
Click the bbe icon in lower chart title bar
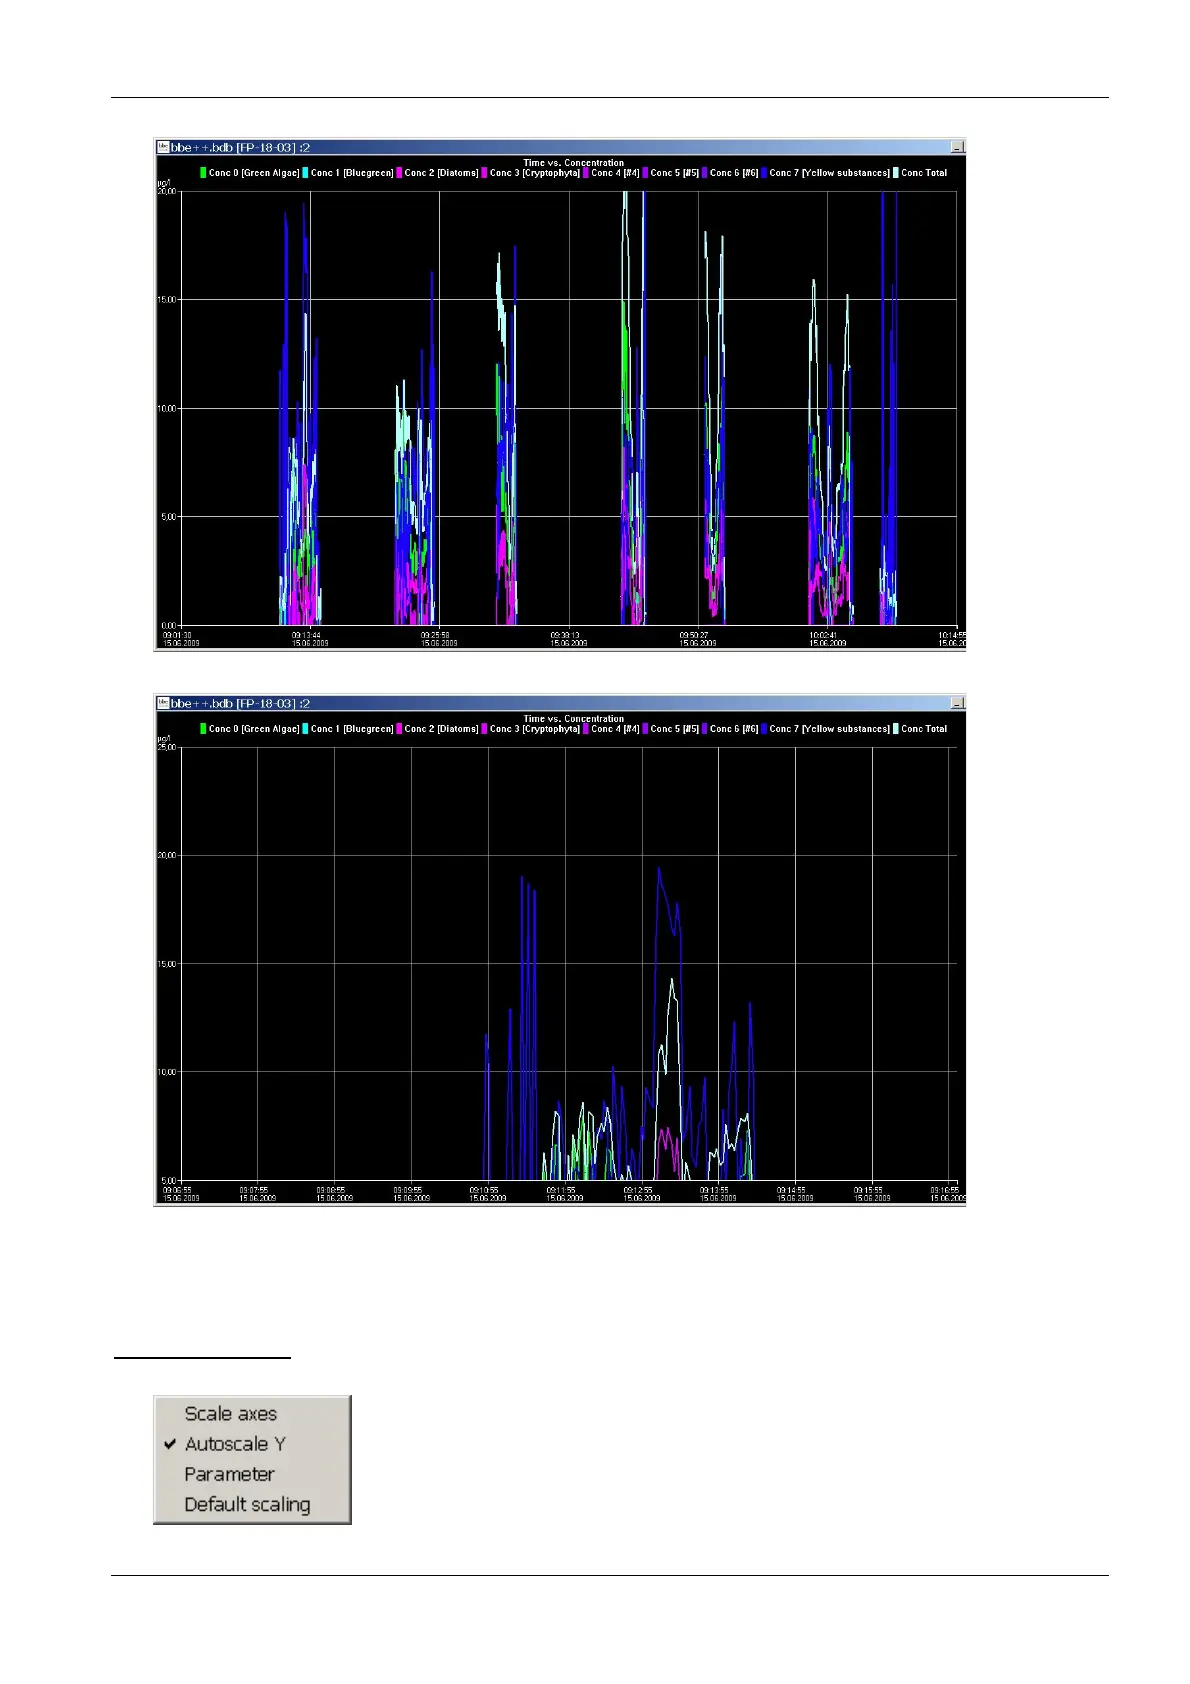point(162,703)
